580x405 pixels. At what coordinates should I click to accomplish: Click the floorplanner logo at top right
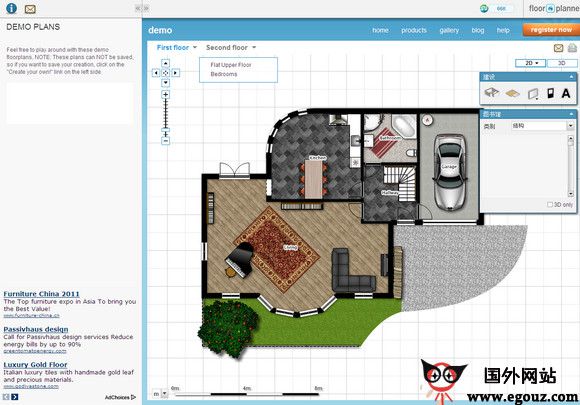554,8
